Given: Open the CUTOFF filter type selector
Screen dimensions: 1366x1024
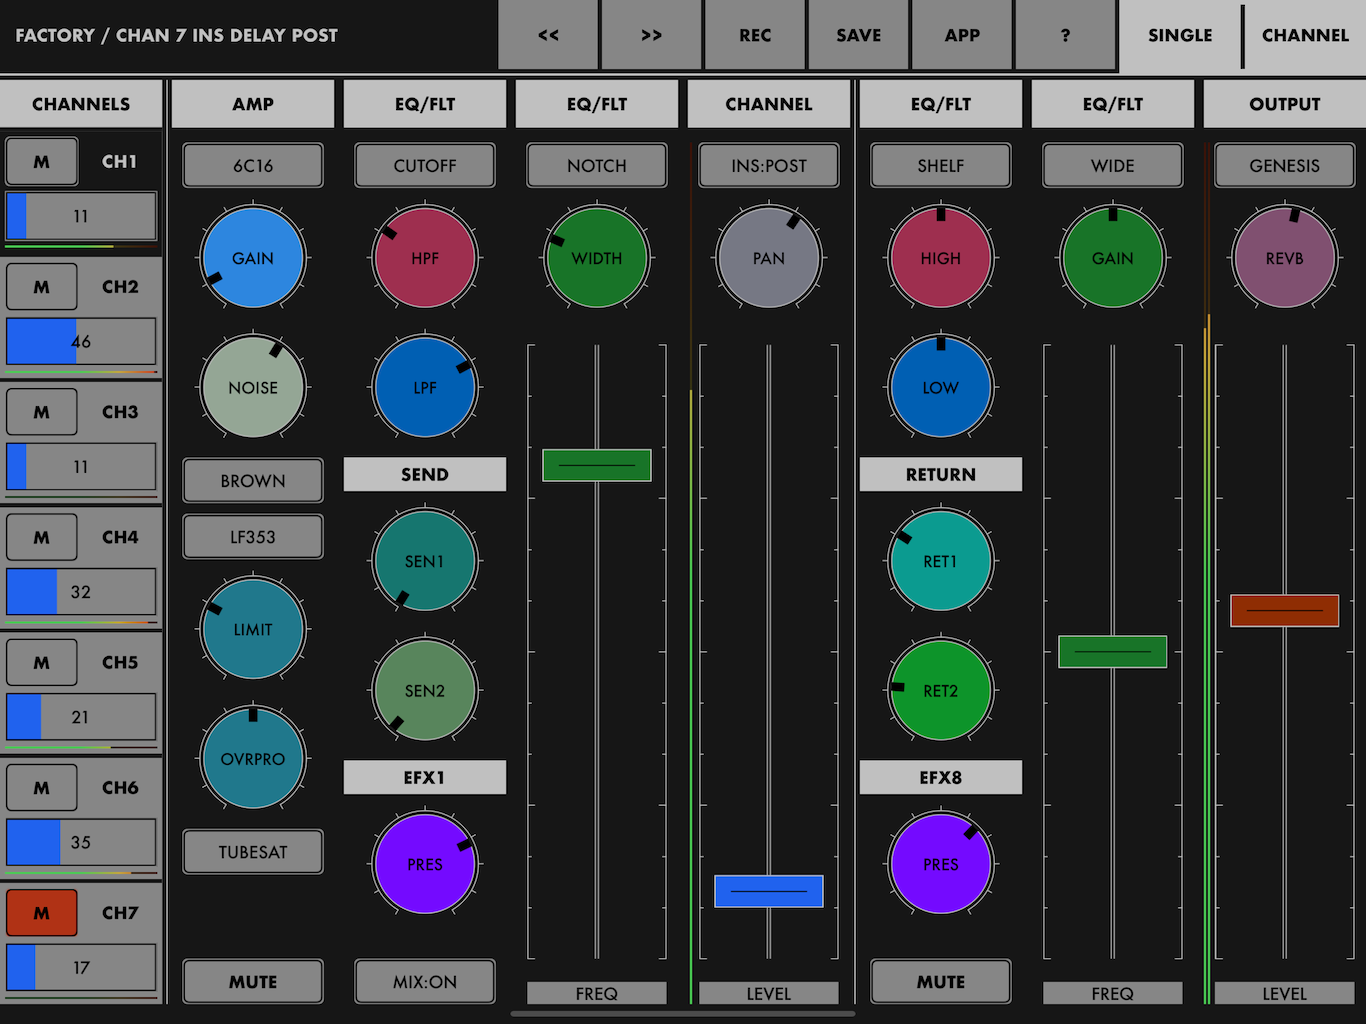Looking at the screenshot, I should click(x=425, y=166).
